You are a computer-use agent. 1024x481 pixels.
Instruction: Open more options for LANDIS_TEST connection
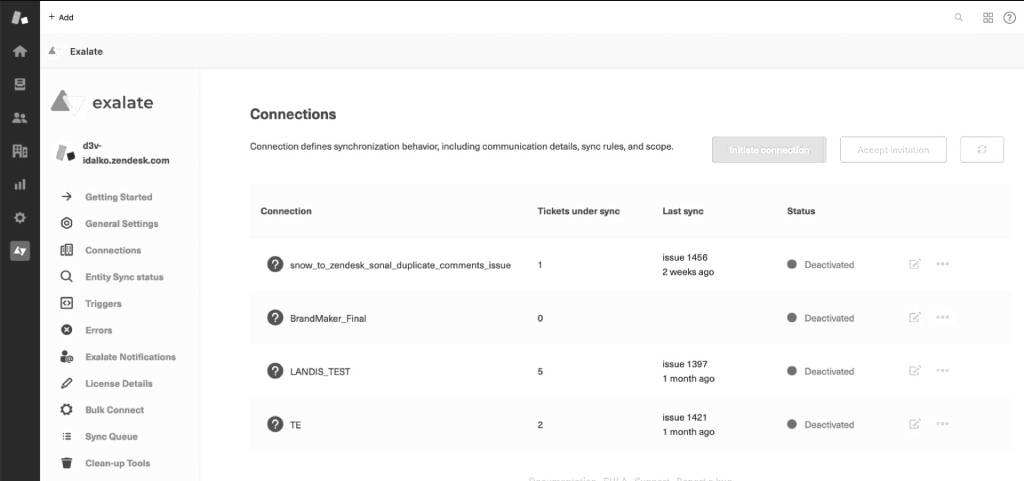[942, 371]
